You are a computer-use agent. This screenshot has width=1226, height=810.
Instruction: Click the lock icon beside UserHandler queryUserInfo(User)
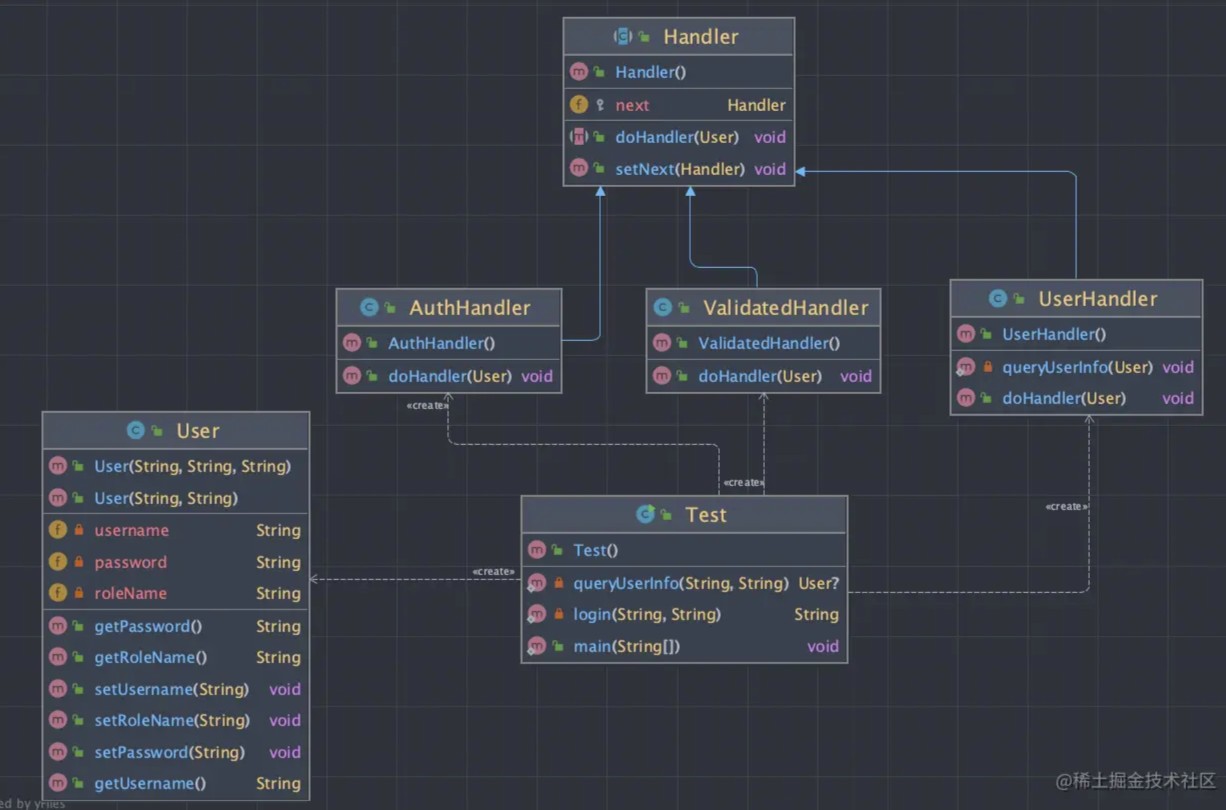coord(988,367)
